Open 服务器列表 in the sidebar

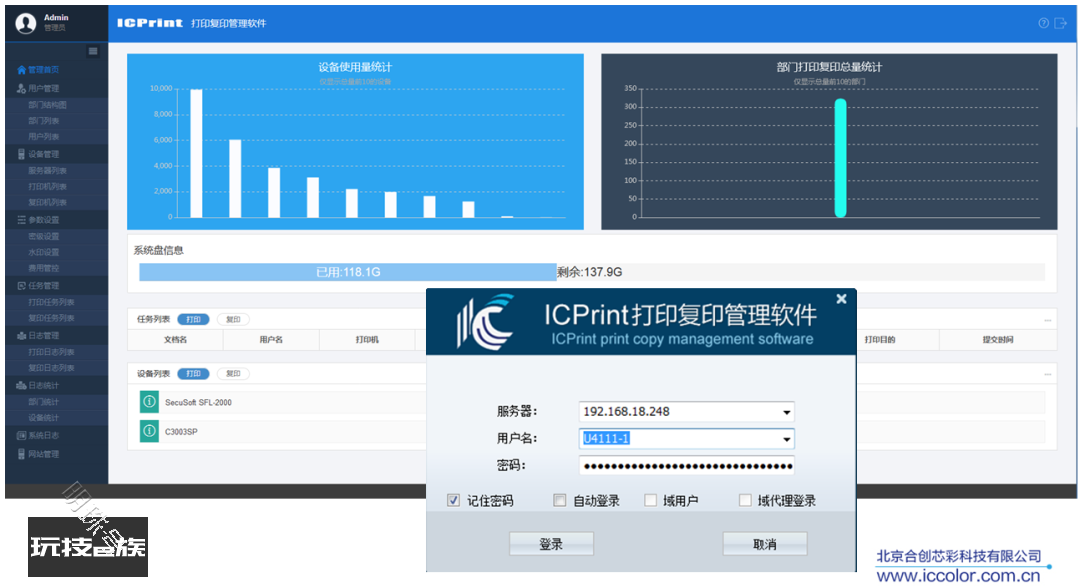click(x=48, y=171)
